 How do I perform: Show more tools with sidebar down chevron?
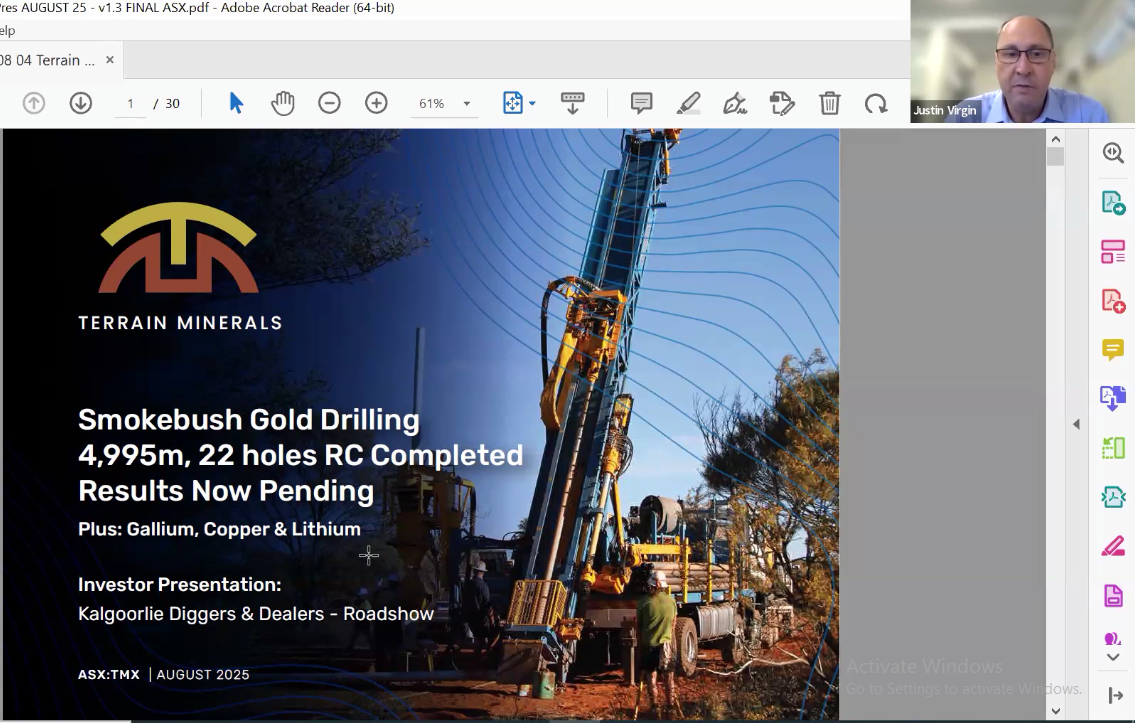(x=1113, y=657)
